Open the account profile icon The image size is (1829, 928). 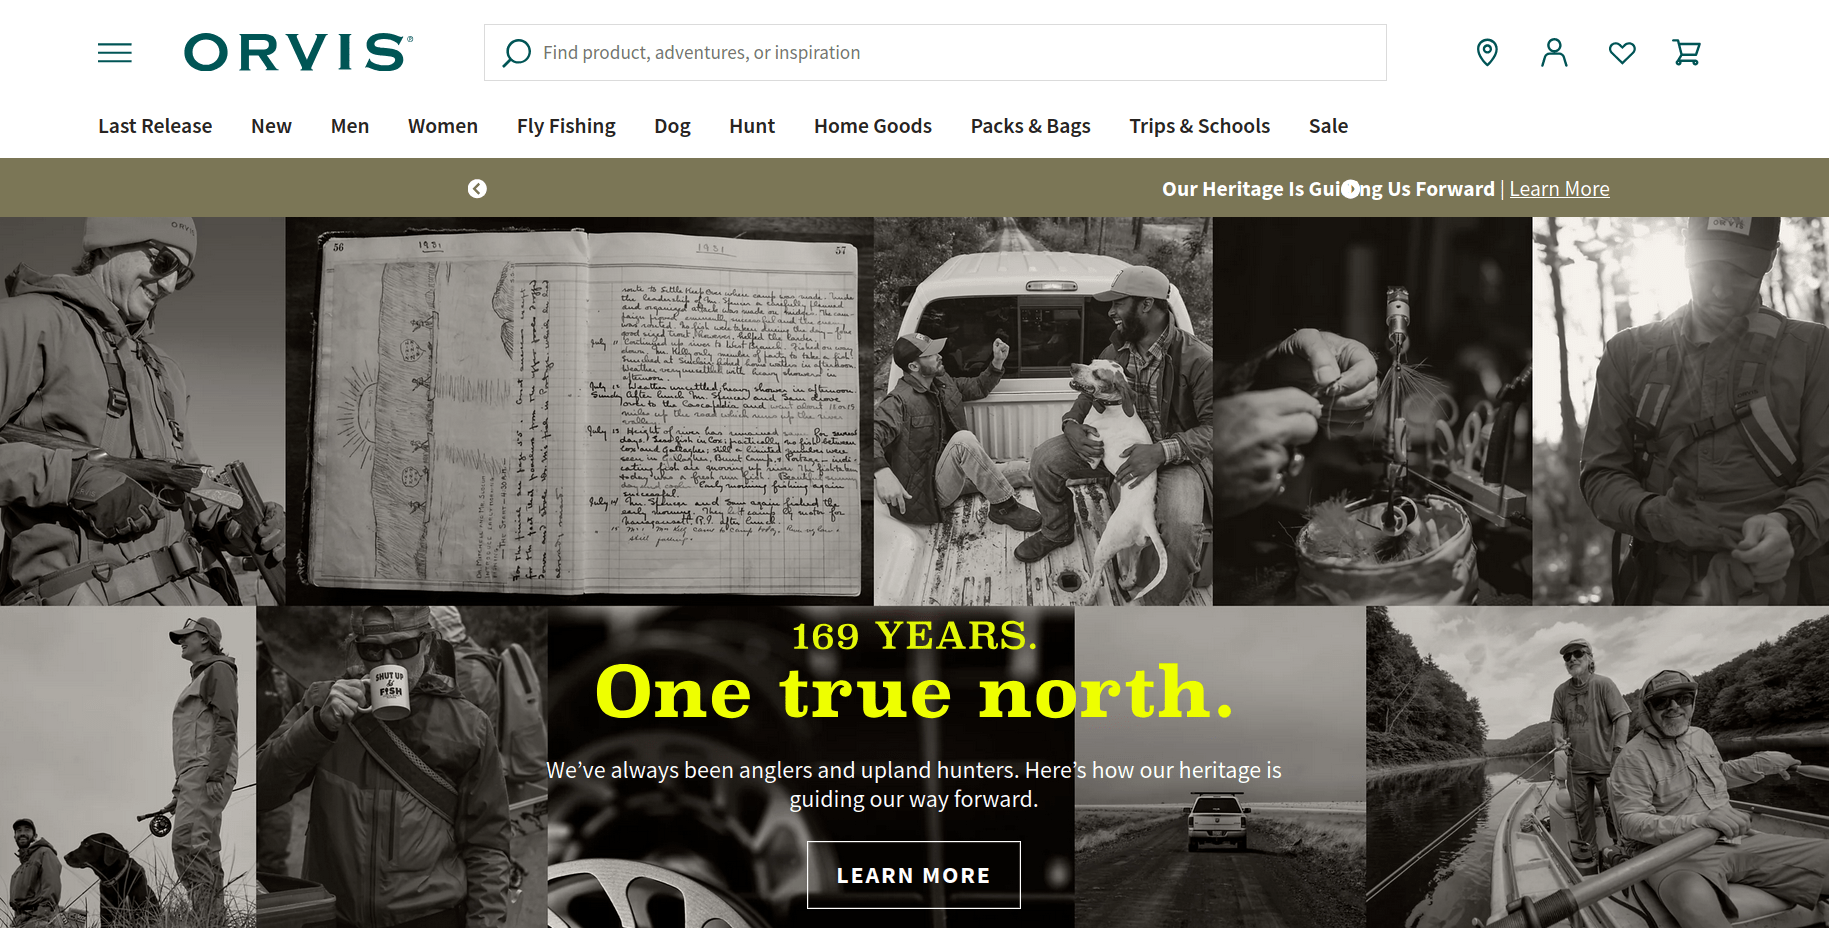tap(1554, 52)
